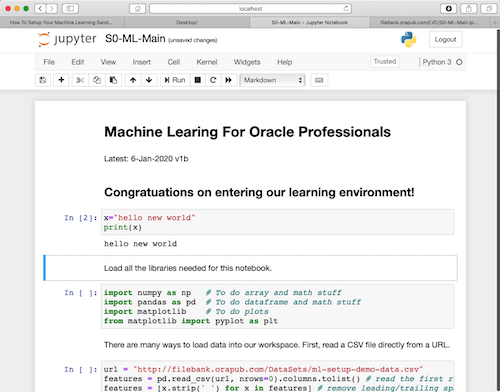Insert a cell below with plus icon
Screen dimensions: 500x392
pos(61,80)
